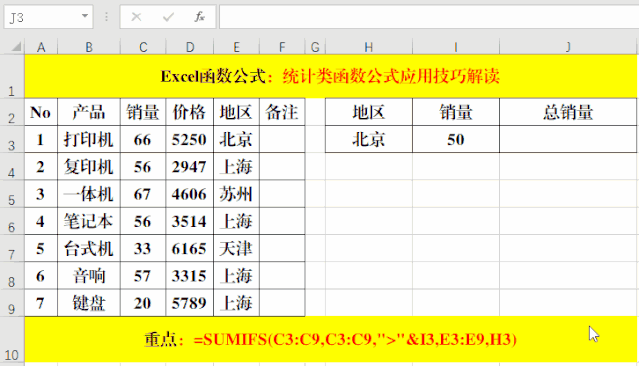Select column E header
The image size is (639, 366).
click(236, 47)
